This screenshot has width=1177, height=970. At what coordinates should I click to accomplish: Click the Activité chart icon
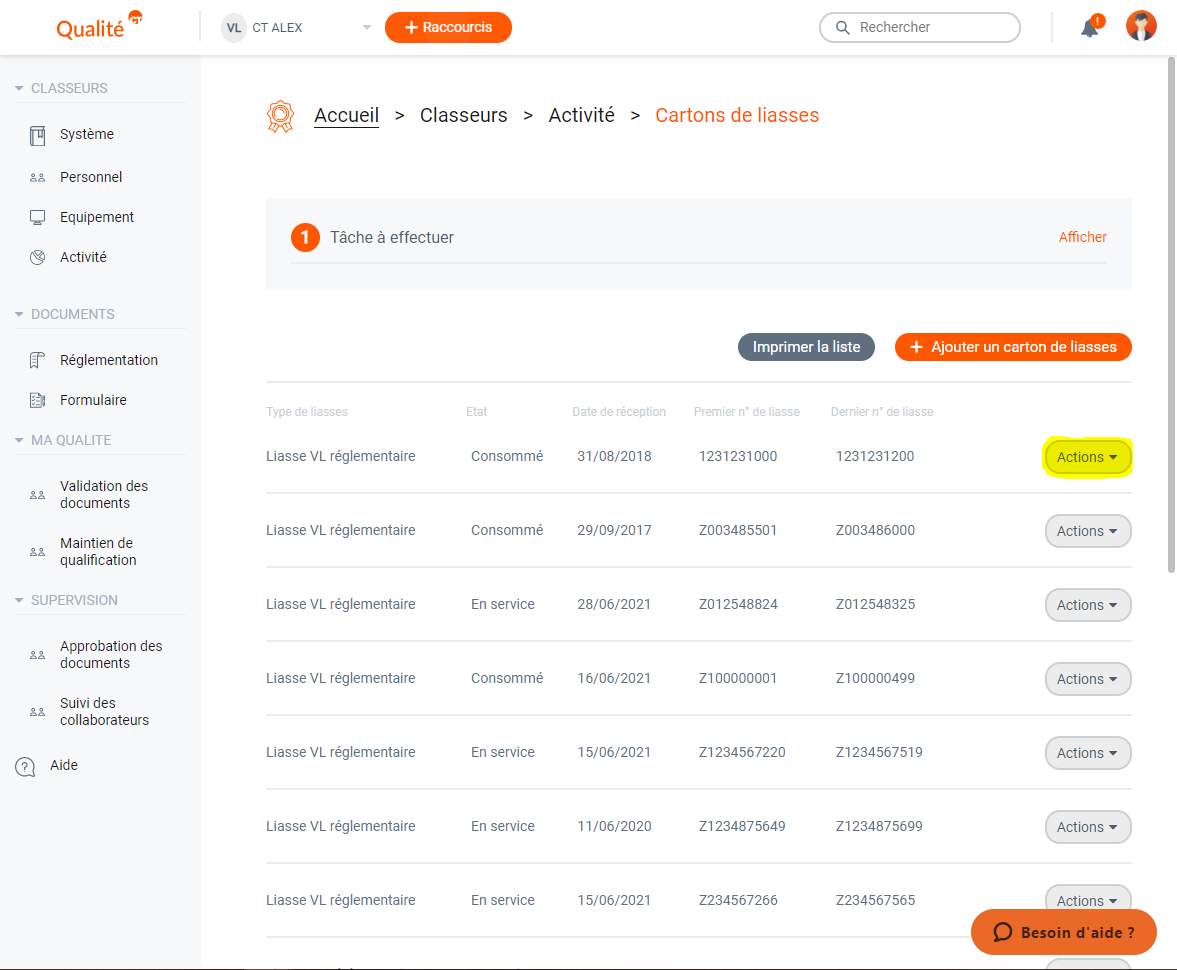pos(38,257)
